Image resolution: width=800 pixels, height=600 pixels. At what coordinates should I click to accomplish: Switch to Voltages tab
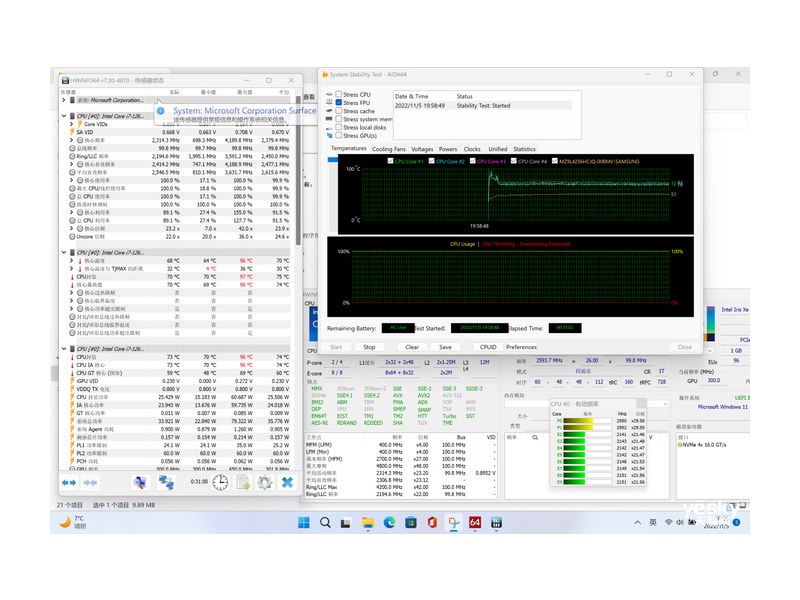(422, 149)
